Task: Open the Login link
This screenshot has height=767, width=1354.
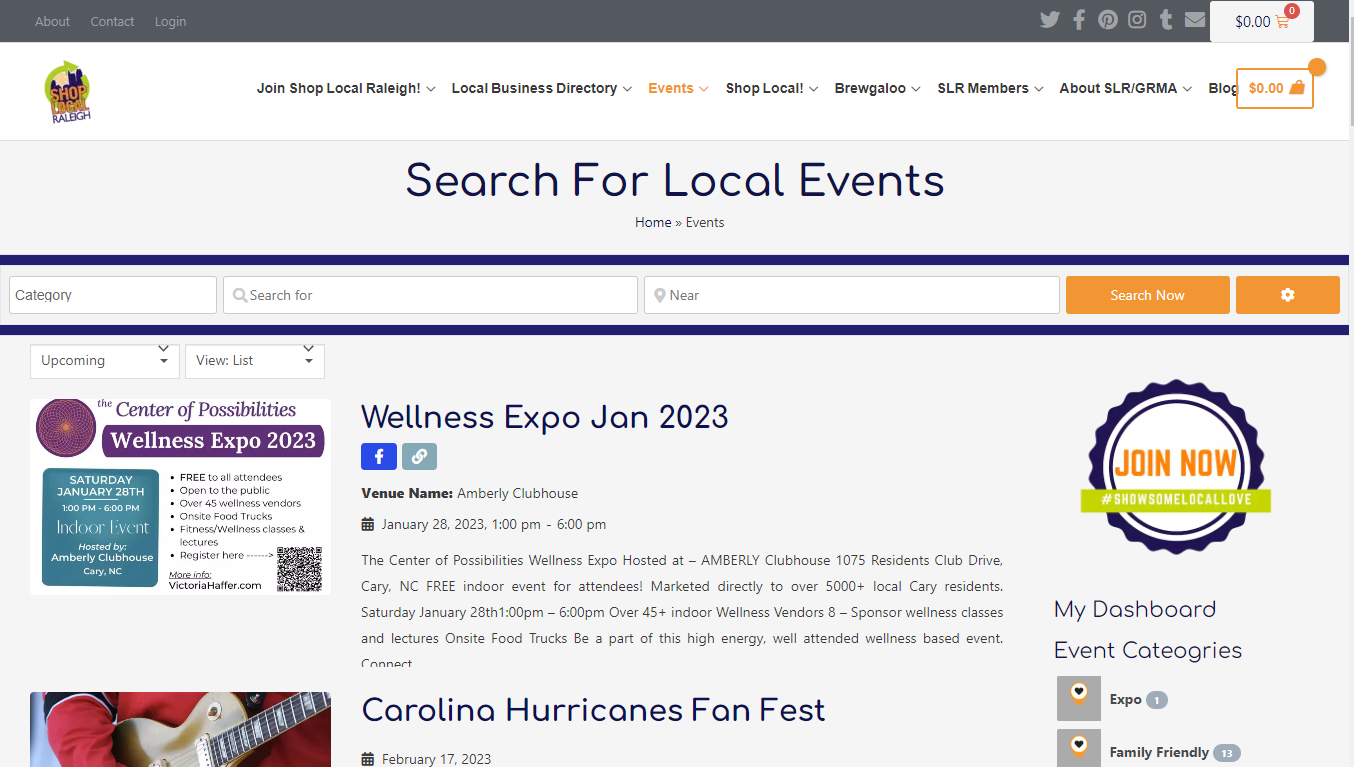Action: (x=170, y=21)
